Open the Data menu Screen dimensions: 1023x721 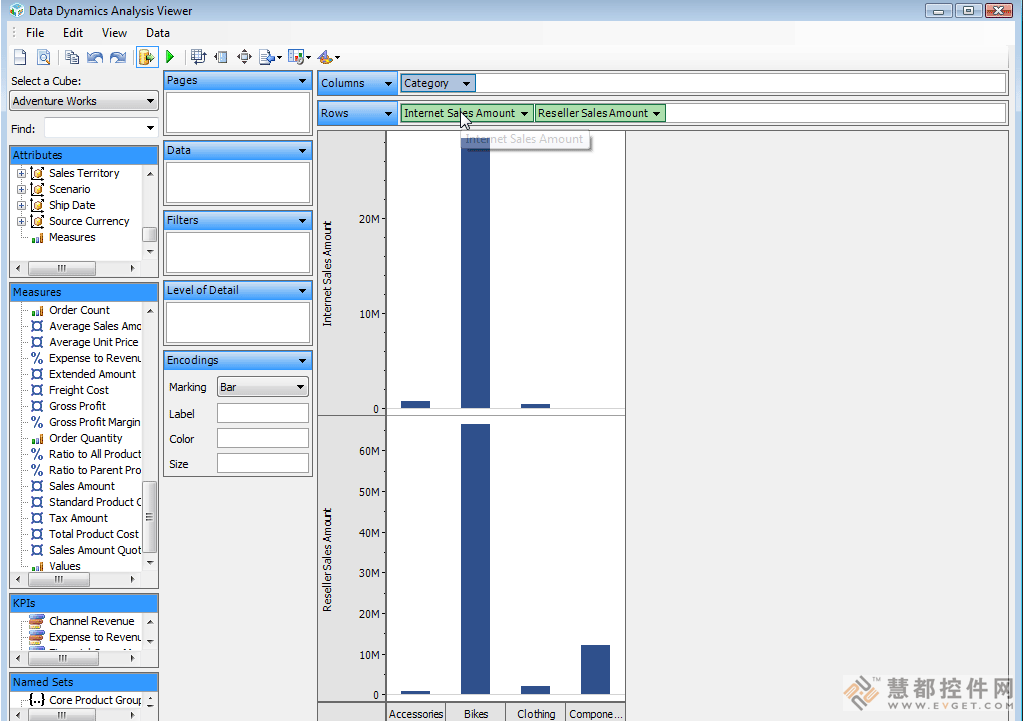[158, 33]
